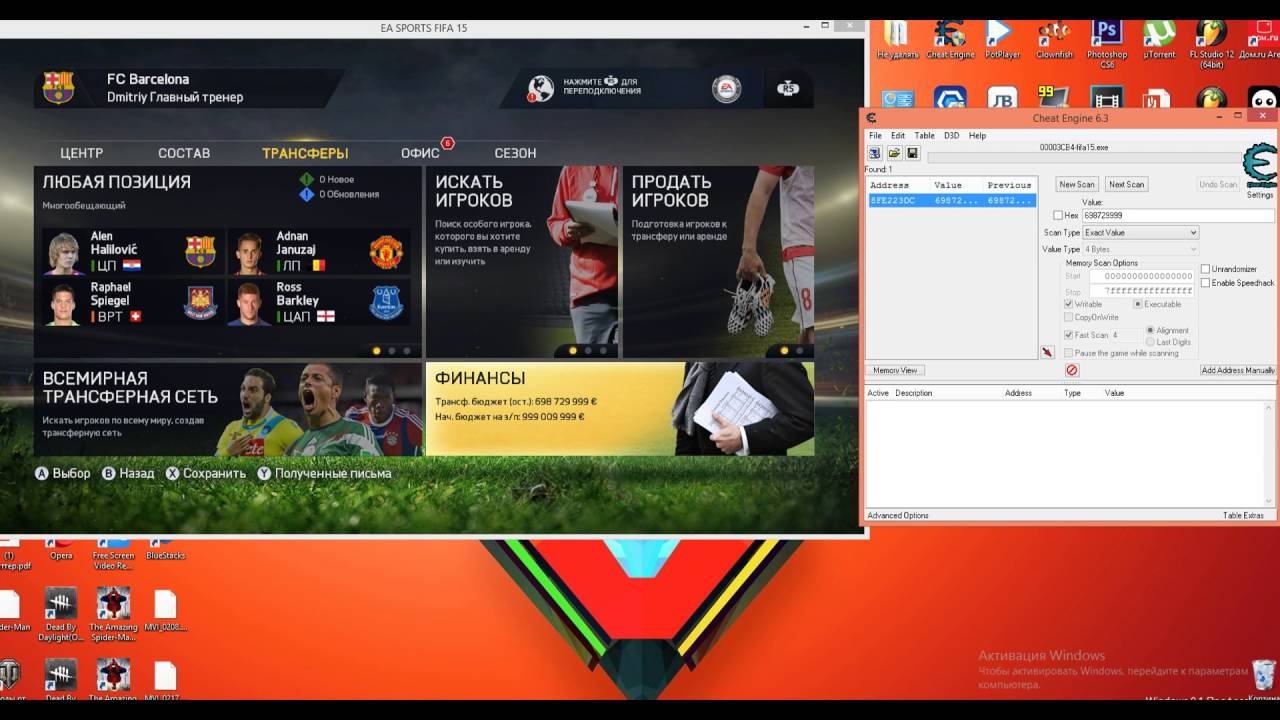Select the Alignment radio button
Viewport: 1280px width, 720px height.
[1151, 330]
